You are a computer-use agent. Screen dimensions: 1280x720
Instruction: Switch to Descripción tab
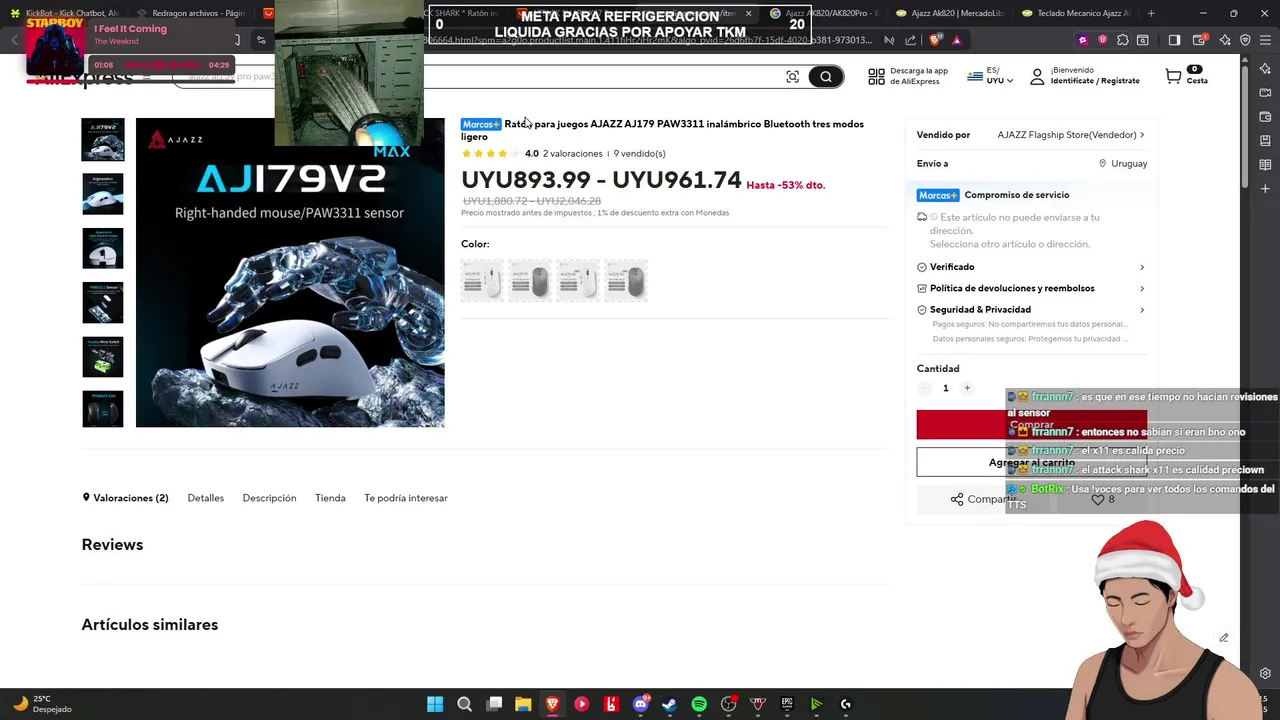pyautogui.click(x=269, y=498)
